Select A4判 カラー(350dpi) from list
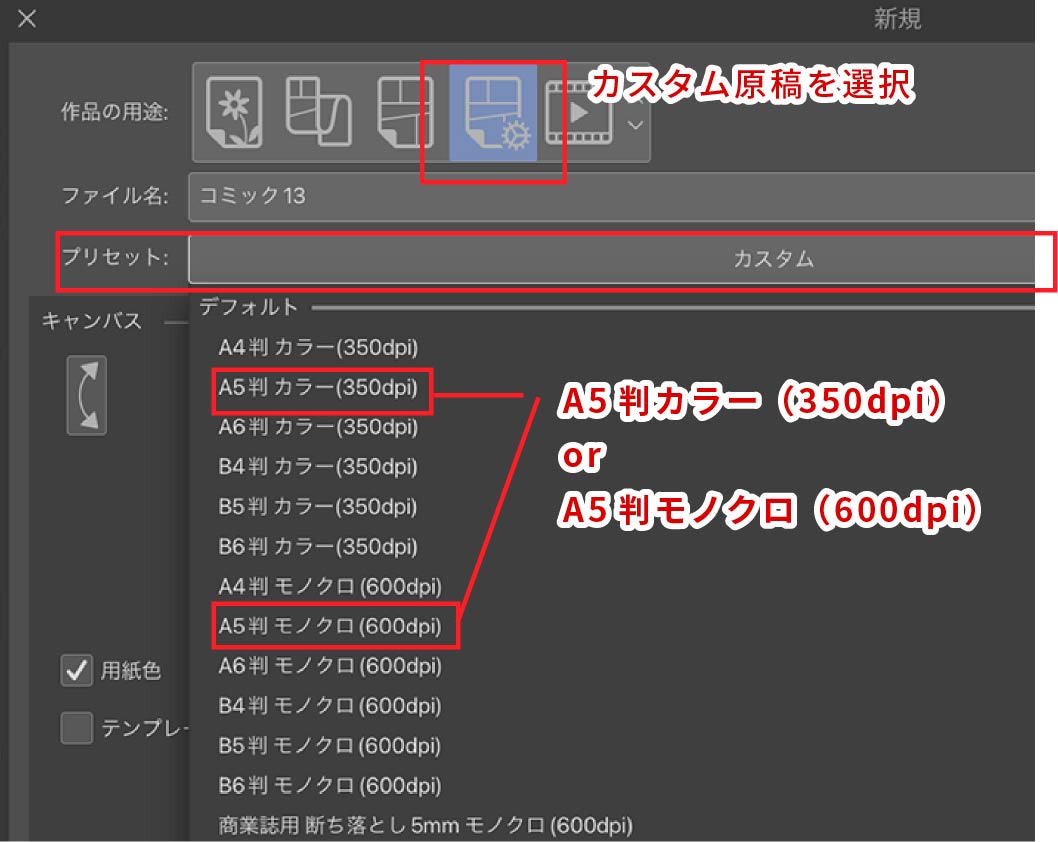 click(318, 348)
